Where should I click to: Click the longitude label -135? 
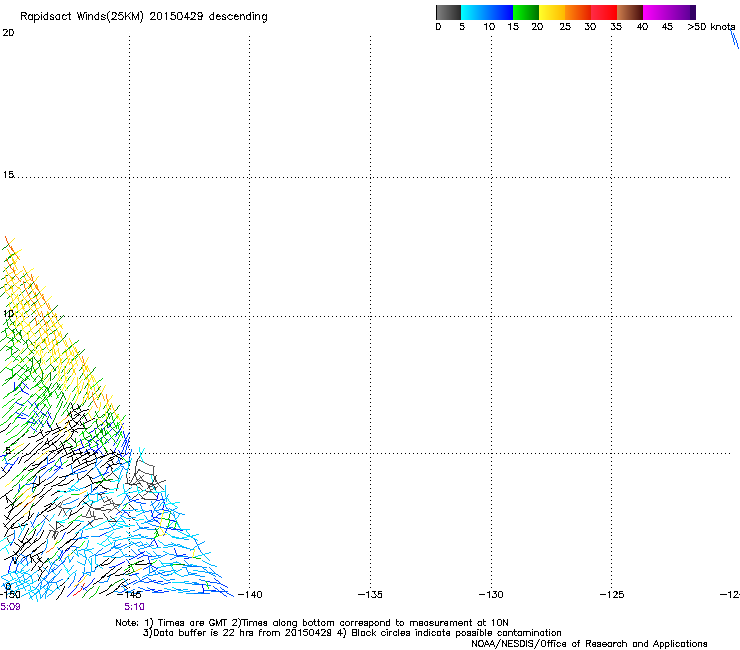[370, 595]
